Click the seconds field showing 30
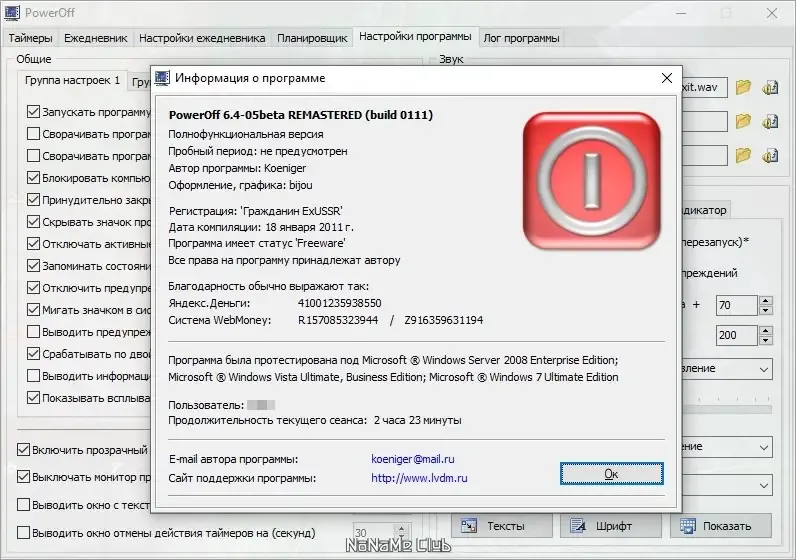 374,533
